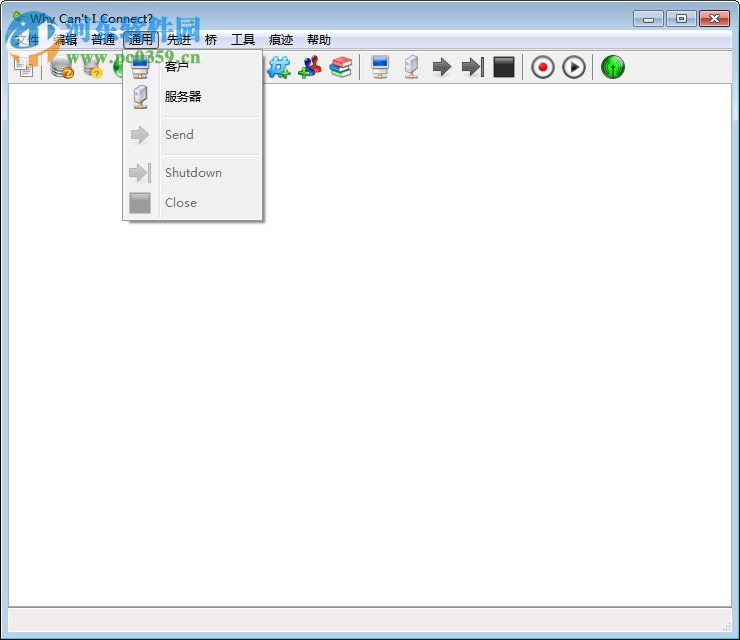Click the play button in toolbar
Image resolution: width=740 pixels, height=640 pixels.
(574, 67)
